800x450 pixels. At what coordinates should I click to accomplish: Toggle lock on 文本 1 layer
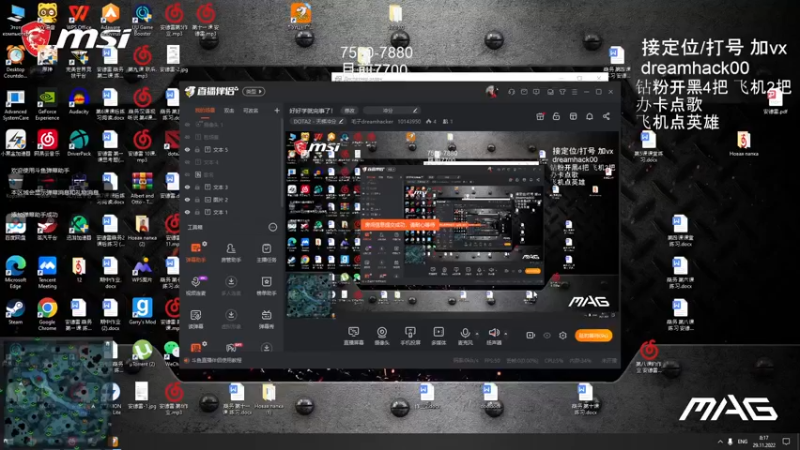point(197,212)
